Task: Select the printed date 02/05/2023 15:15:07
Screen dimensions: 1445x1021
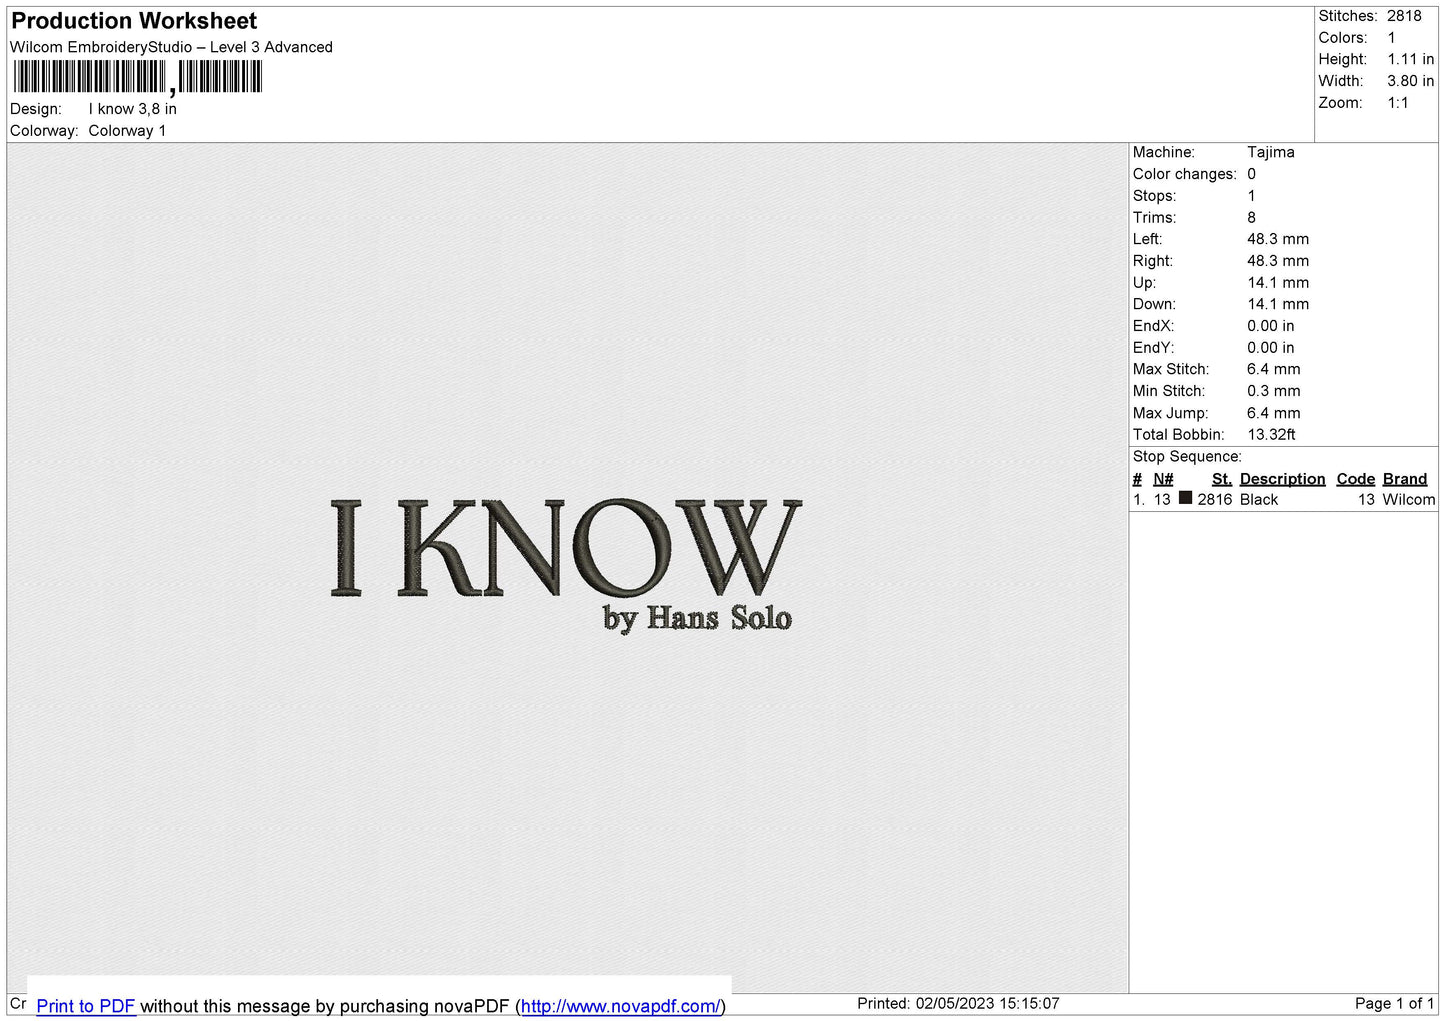Action: point(987,1004)
